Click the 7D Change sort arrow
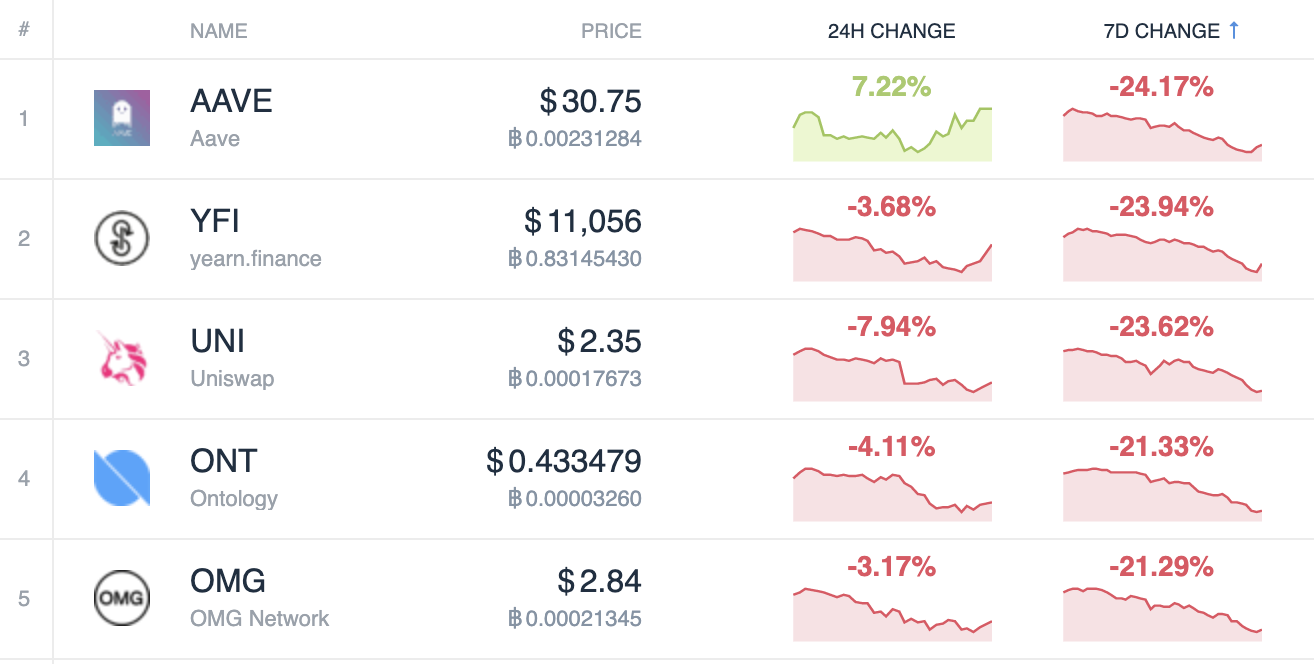 click(1233, 31)
